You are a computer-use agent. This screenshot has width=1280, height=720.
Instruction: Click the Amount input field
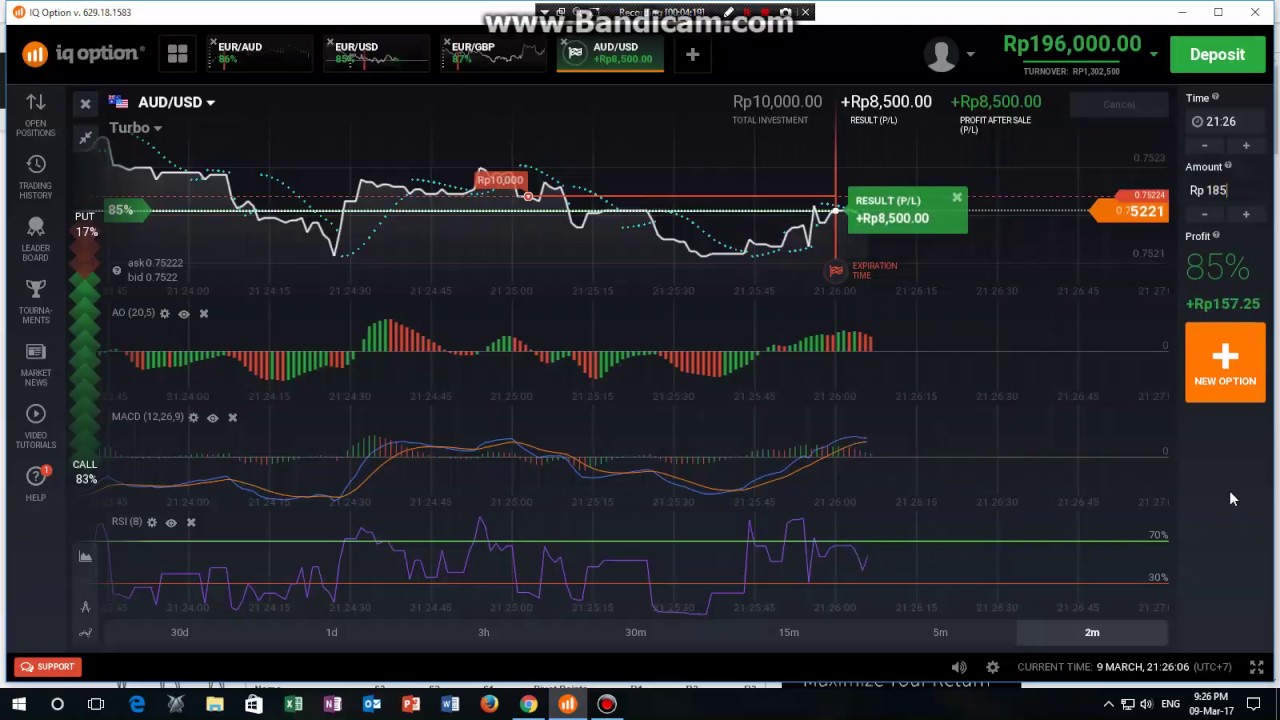click(x=1225, y=190)
